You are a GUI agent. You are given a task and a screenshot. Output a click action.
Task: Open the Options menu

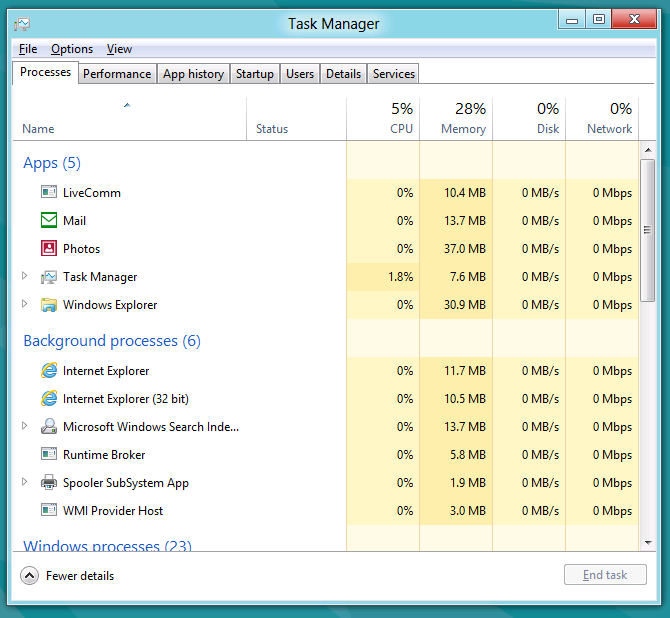72,49
